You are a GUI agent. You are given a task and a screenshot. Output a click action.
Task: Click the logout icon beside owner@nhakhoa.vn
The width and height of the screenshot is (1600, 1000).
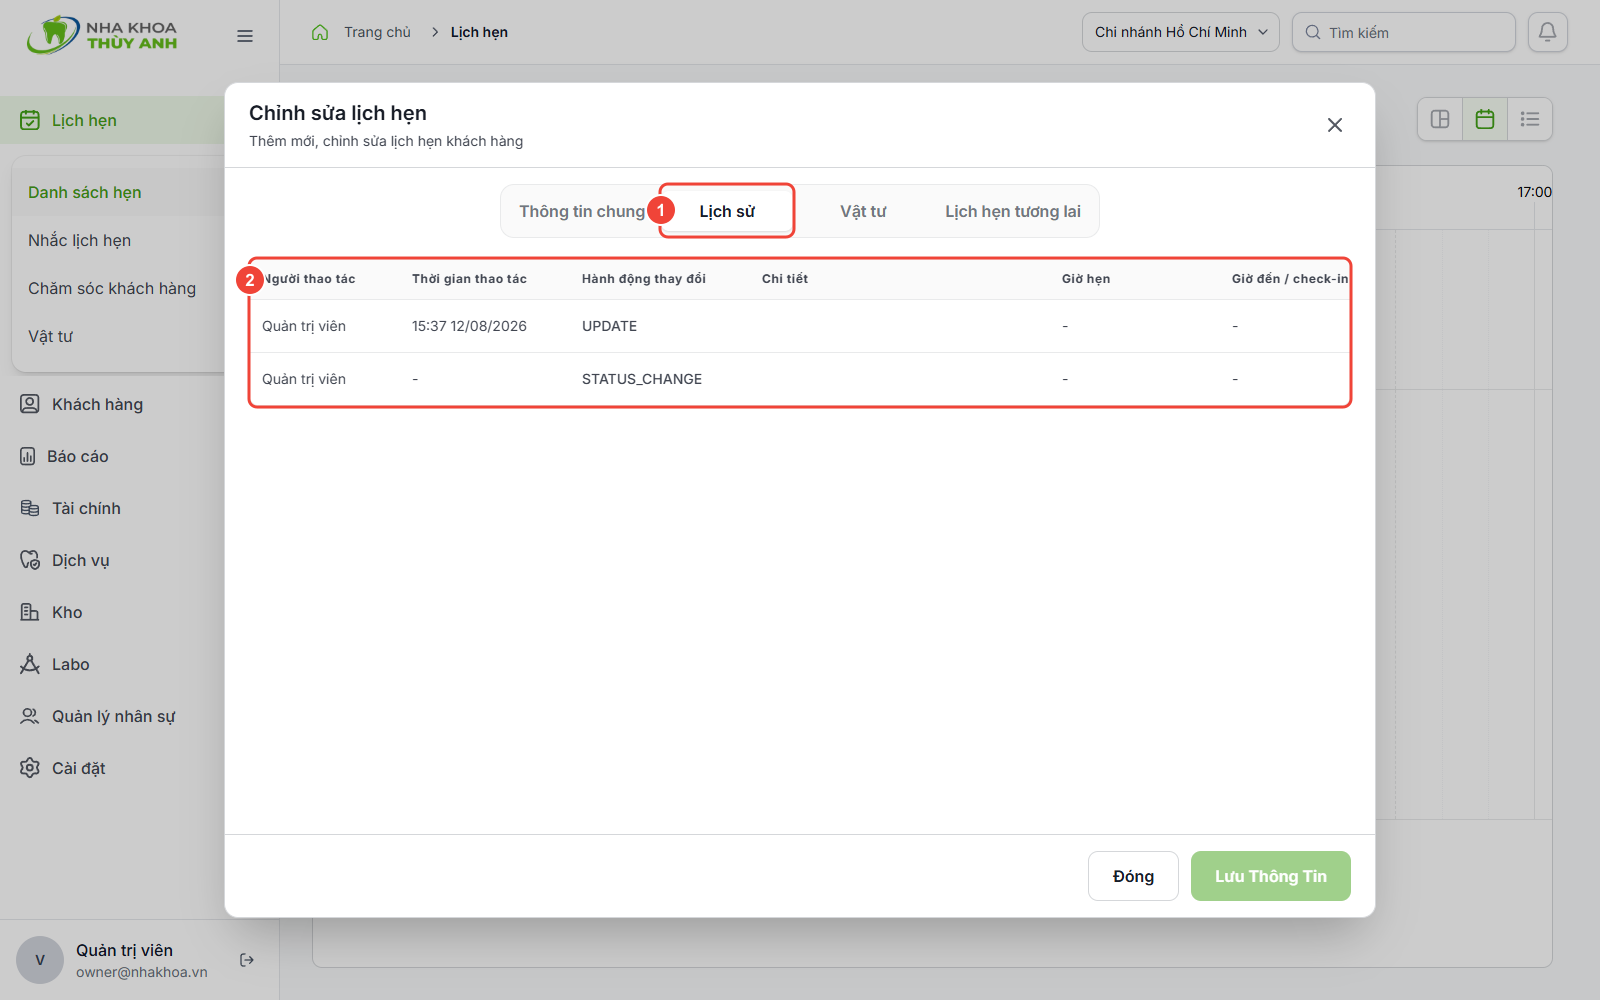247,960
